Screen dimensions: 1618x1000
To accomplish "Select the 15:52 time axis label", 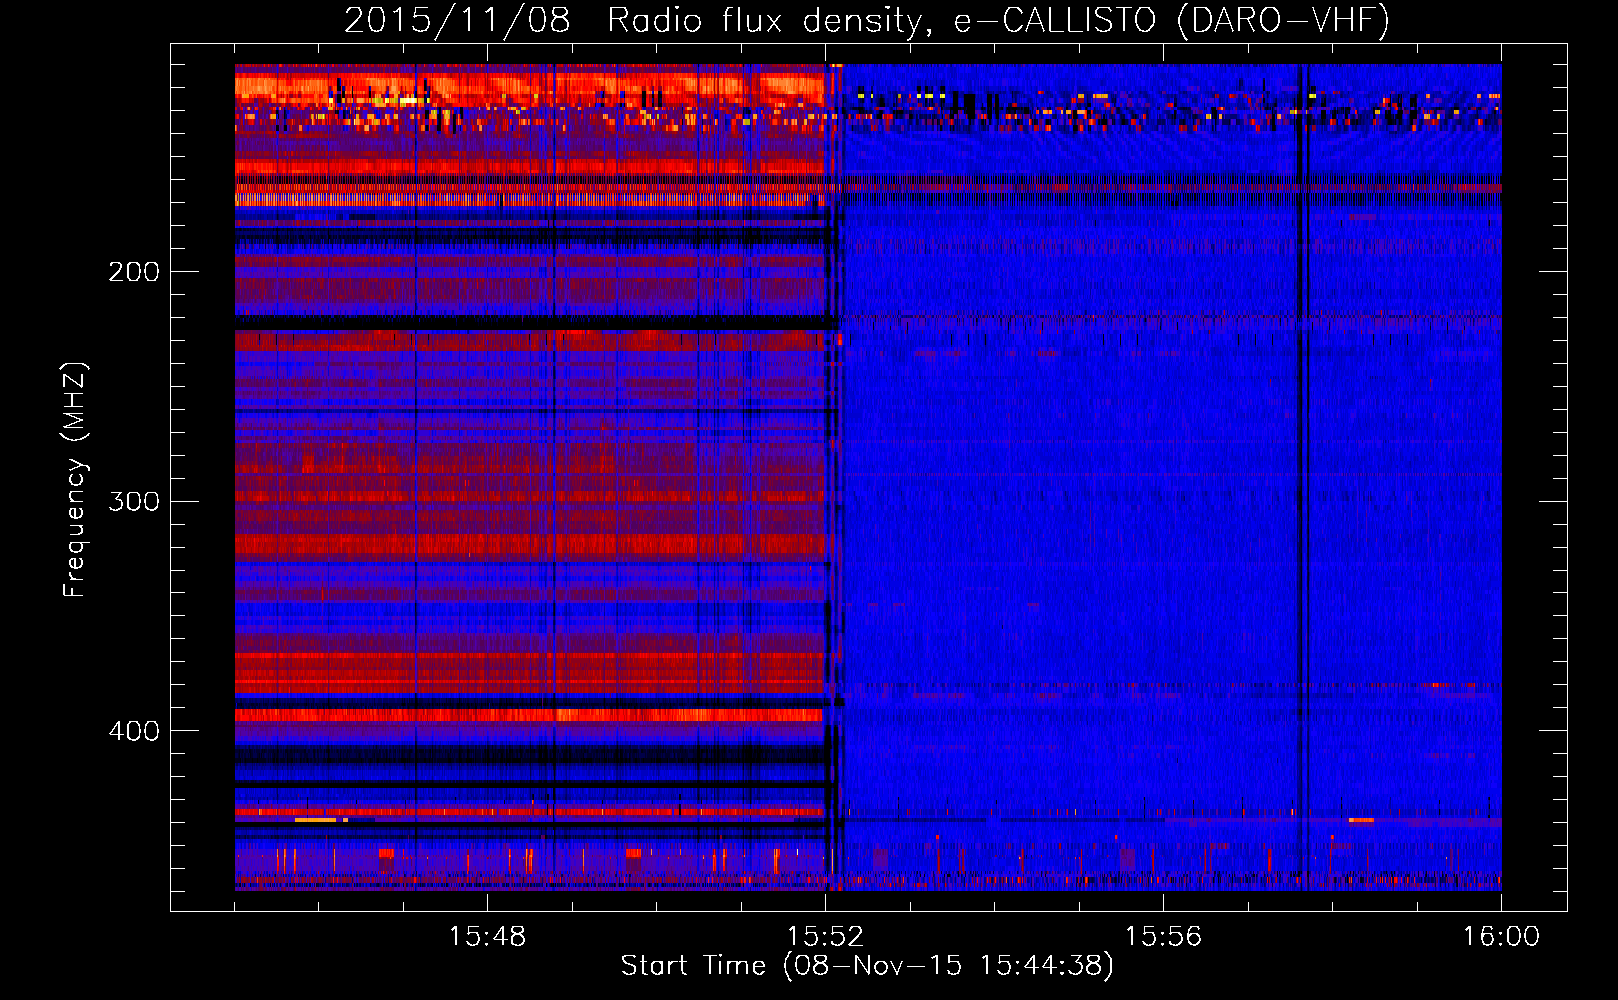I will [x=825, y=937].
